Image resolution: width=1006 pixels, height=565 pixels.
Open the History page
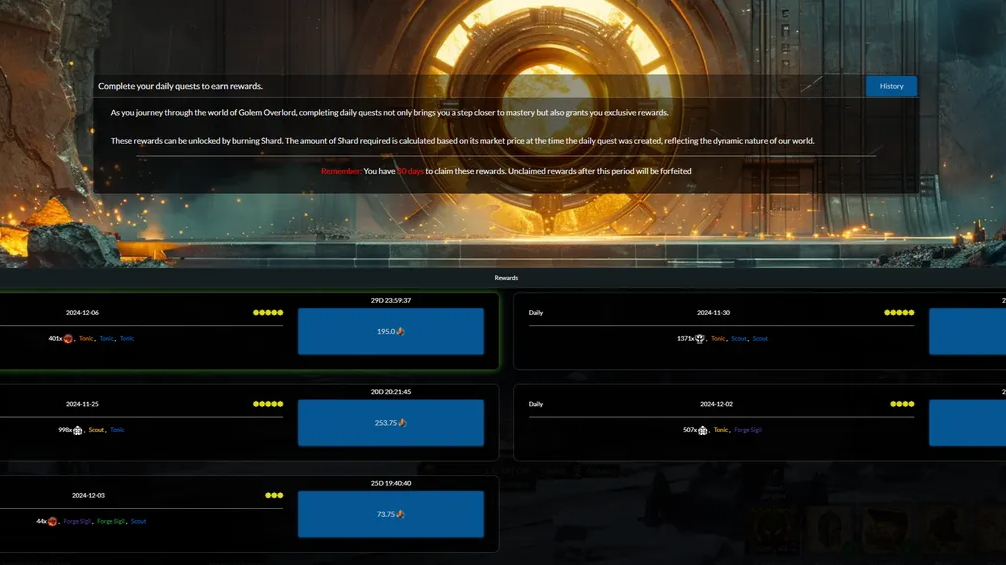pos(891,86)
